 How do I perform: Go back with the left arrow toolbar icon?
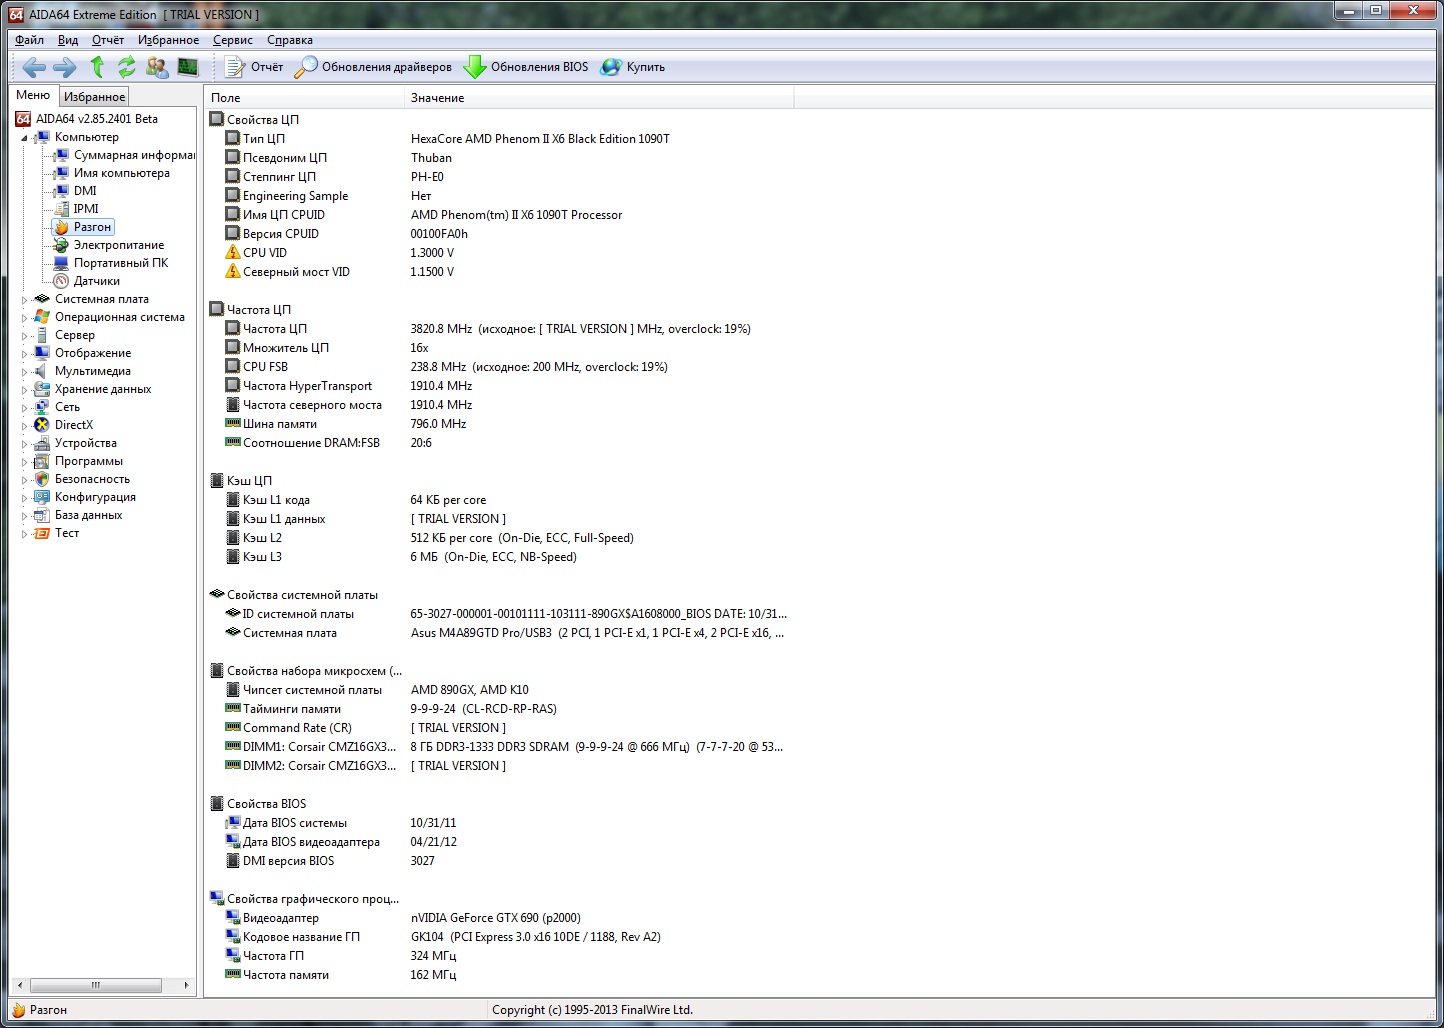pos(34,67)
